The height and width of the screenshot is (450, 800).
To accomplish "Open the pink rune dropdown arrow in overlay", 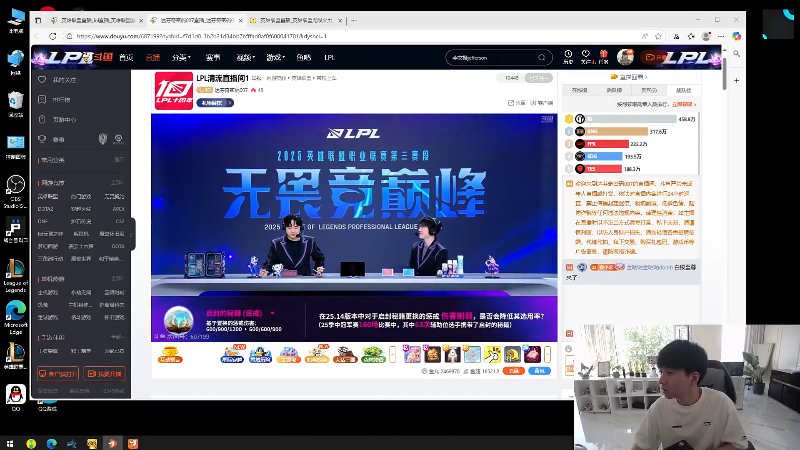I will 272,313.
